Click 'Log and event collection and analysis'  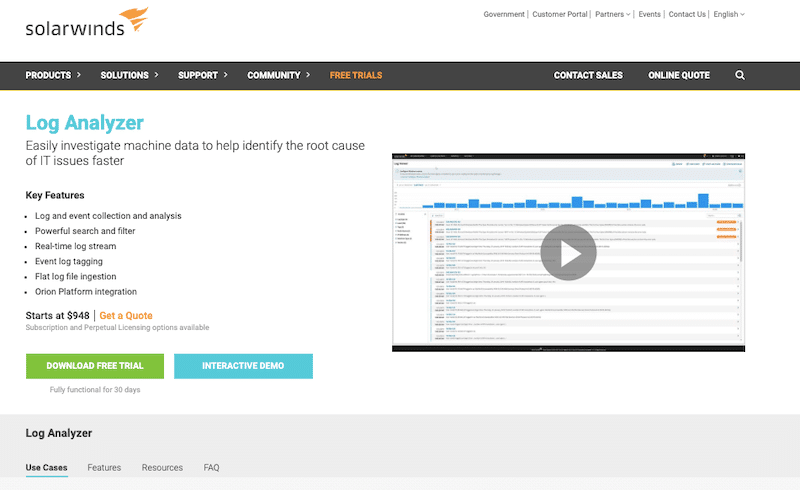108,216
